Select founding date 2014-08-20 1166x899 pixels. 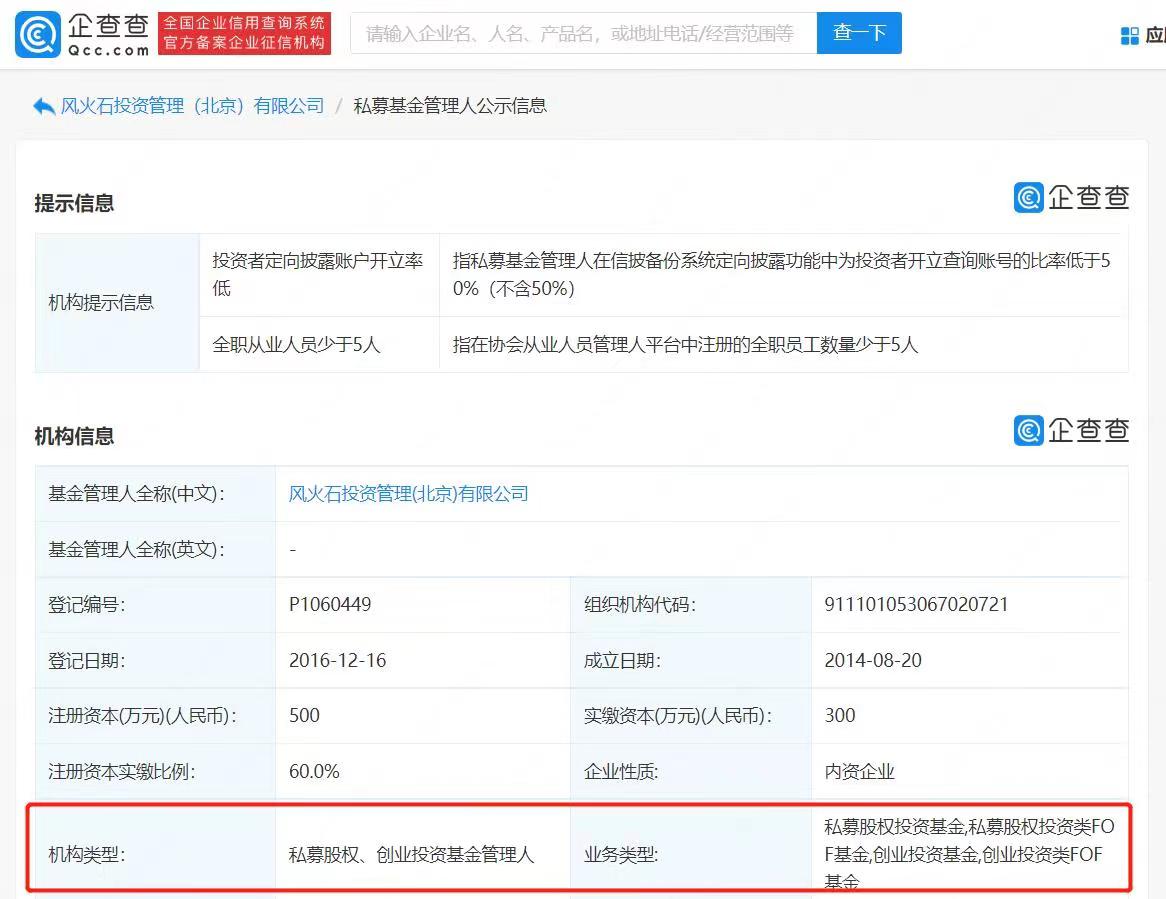tap(873, 660)
